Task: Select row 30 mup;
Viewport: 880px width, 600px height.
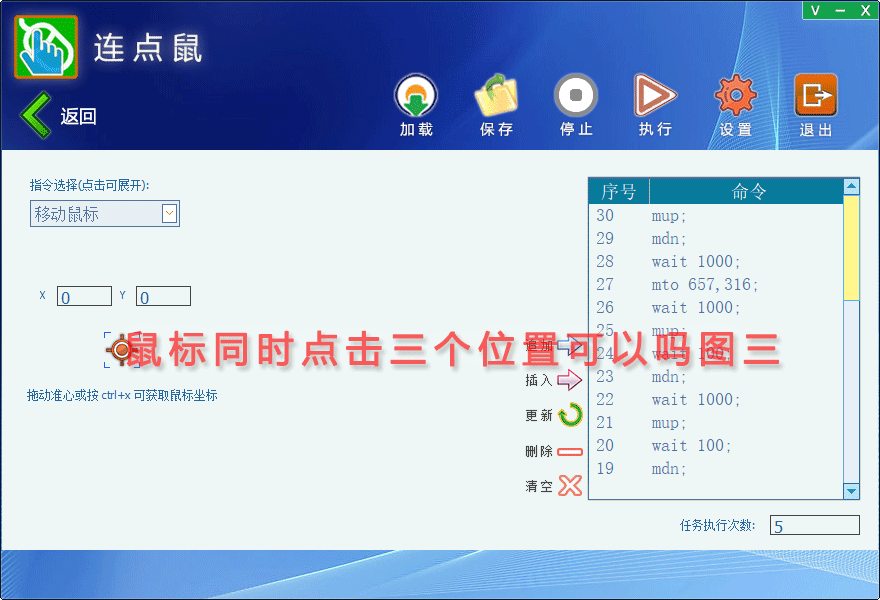Action: click(x=716, y=216)
